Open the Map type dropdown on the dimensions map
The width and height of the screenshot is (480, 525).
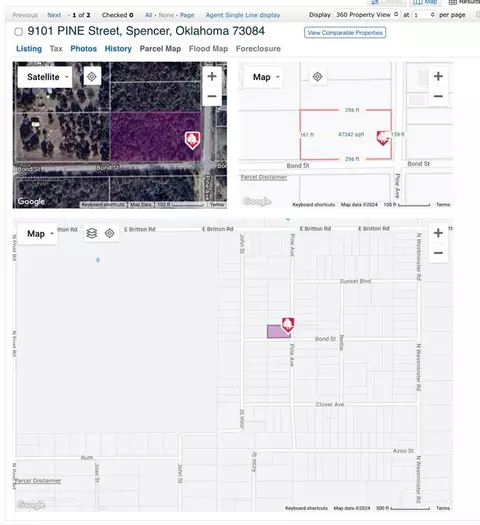click(263, 77)
